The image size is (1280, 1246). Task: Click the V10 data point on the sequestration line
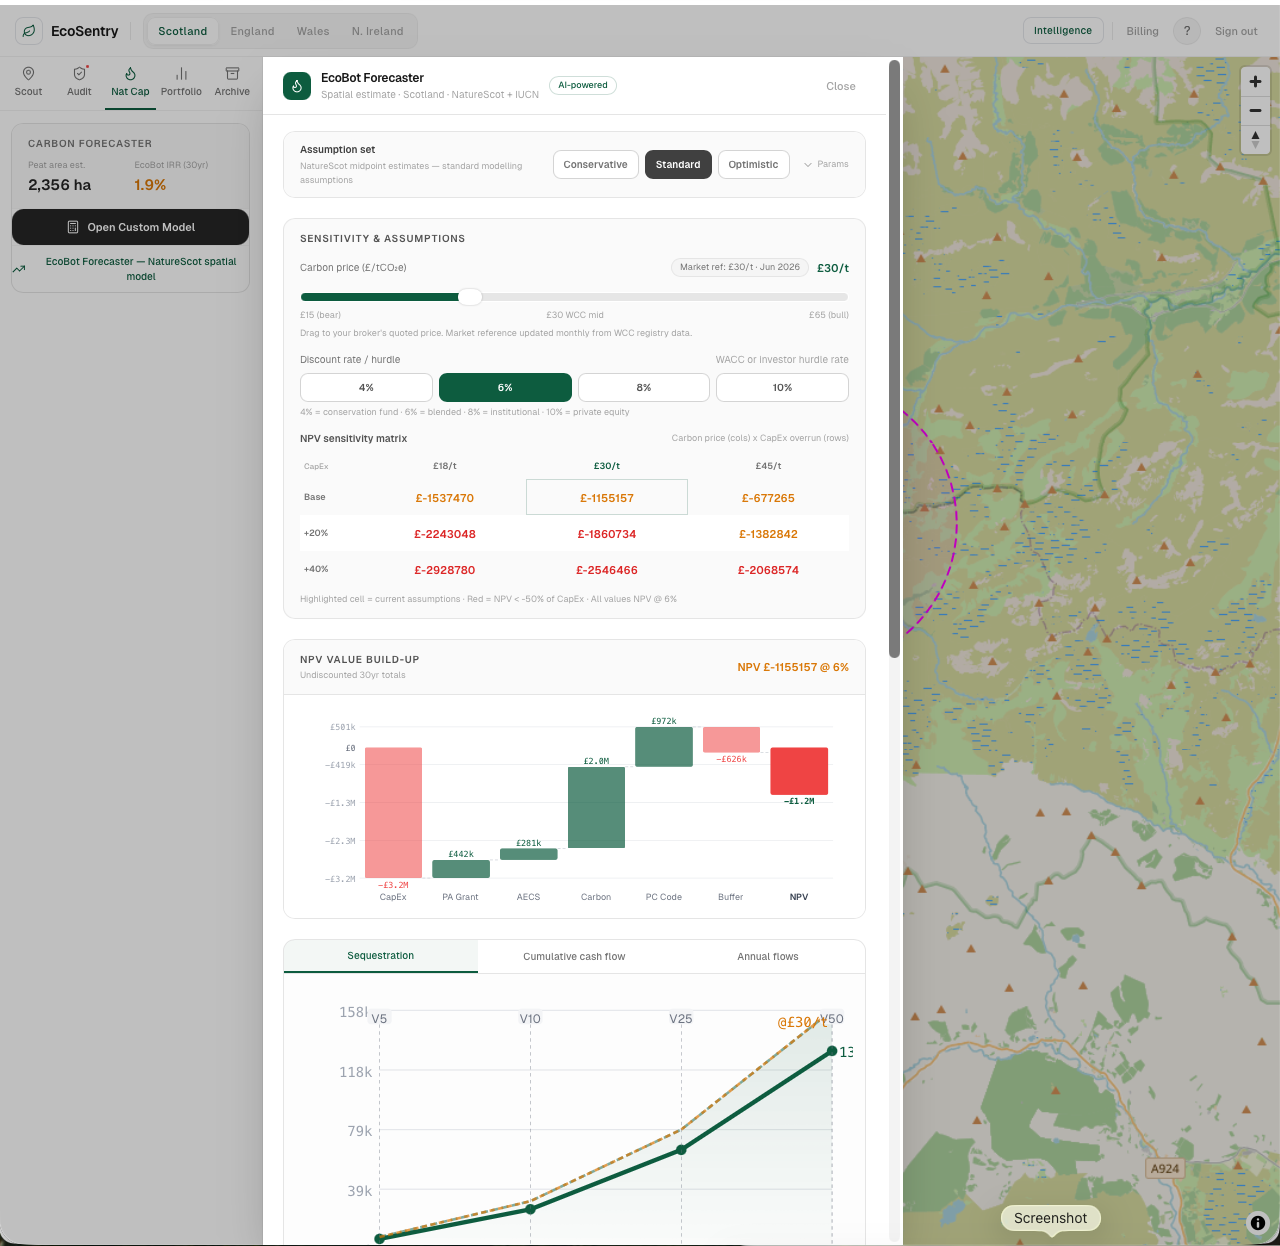tap(530, 1209)
